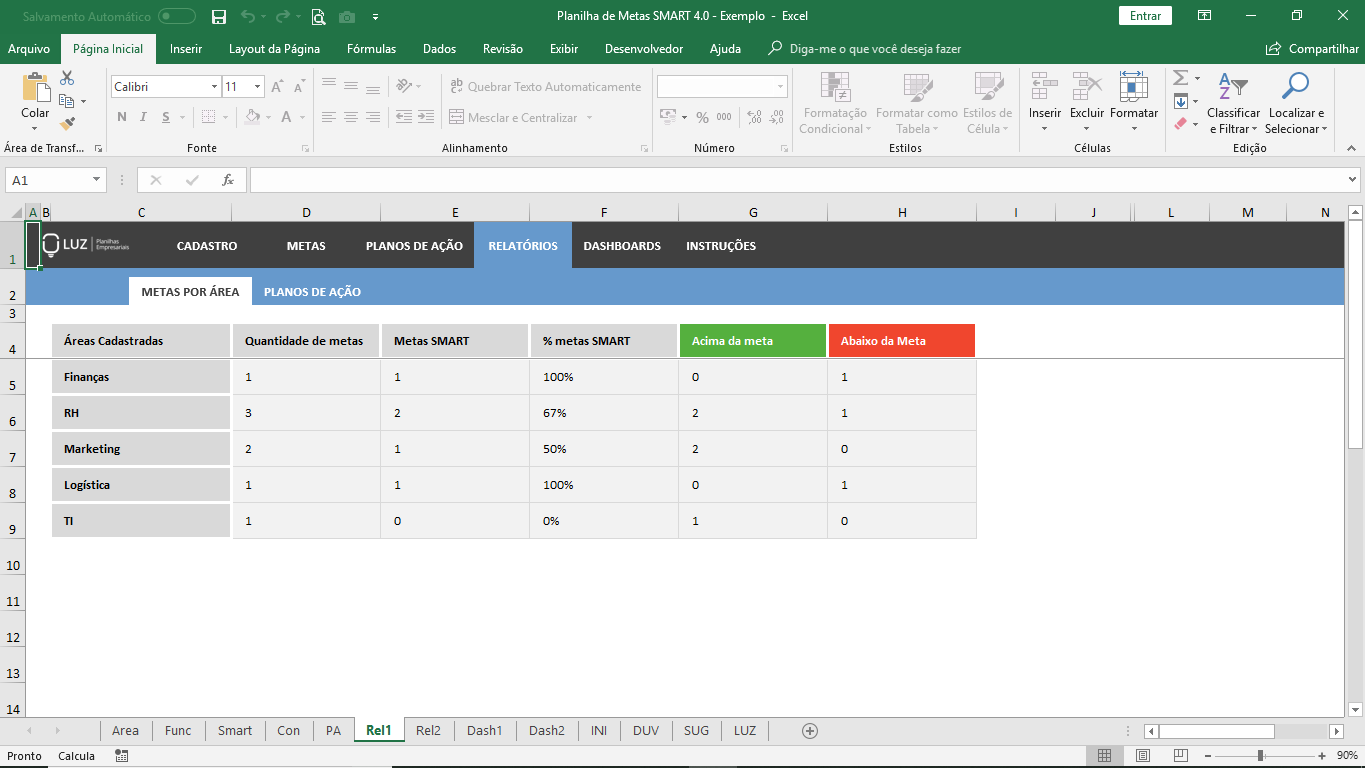This screenshot has width=1365, height=768.
Task: Toggle the AutoSave switch
Action: [177, 16]
